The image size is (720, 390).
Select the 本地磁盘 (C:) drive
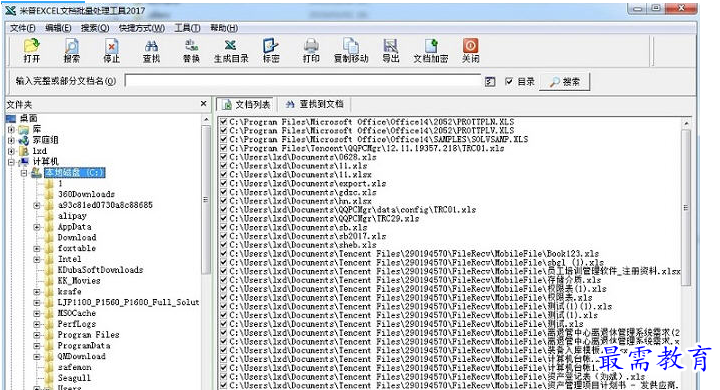(74, 173)
